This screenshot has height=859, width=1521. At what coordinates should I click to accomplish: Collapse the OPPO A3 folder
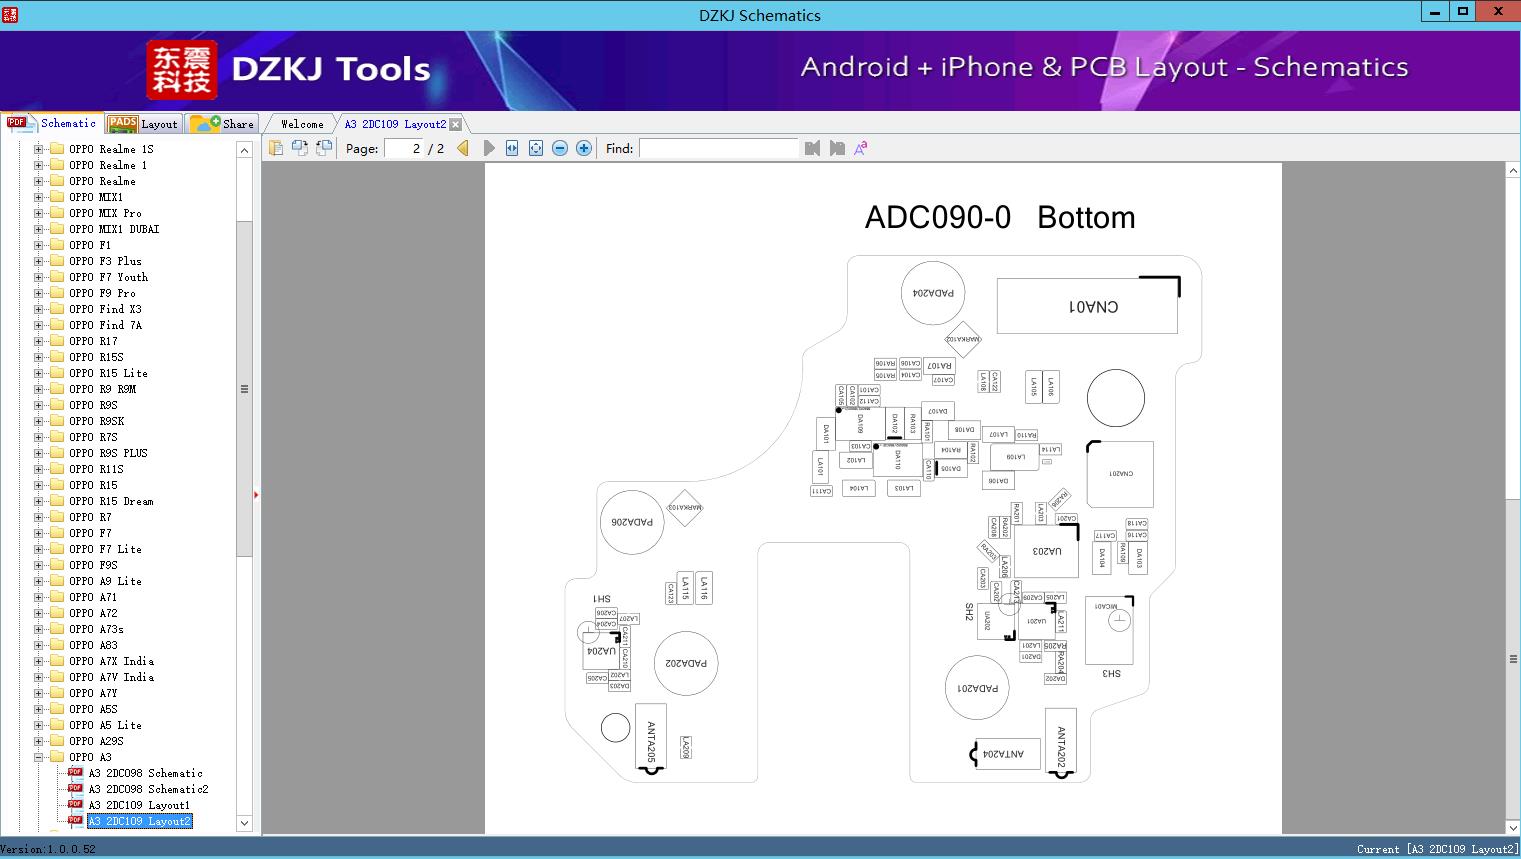(39, 757)
